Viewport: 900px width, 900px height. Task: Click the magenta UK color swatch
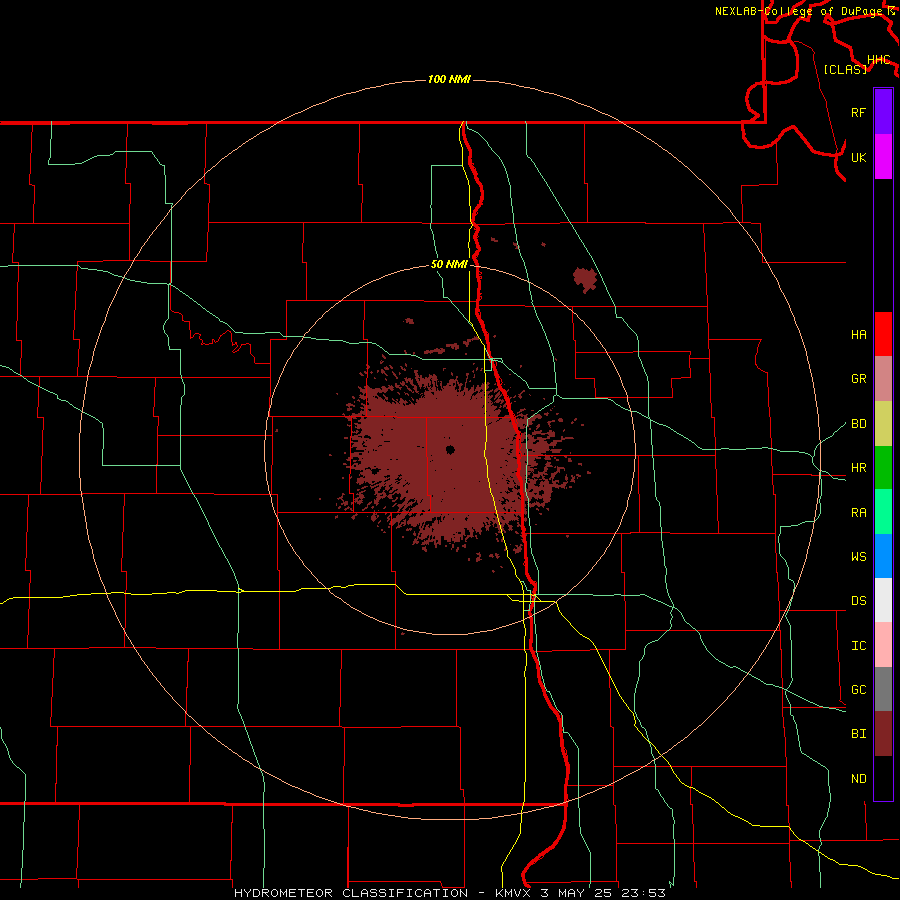coord(883,157)
